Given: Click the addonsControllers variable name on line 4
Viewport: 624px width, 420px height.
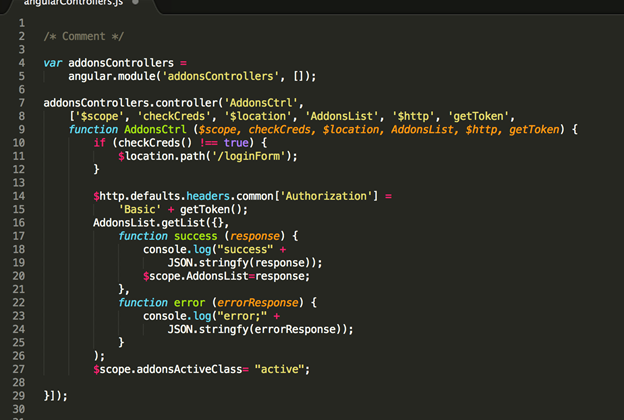Looking at the screenshot, I should pos(121,63).
